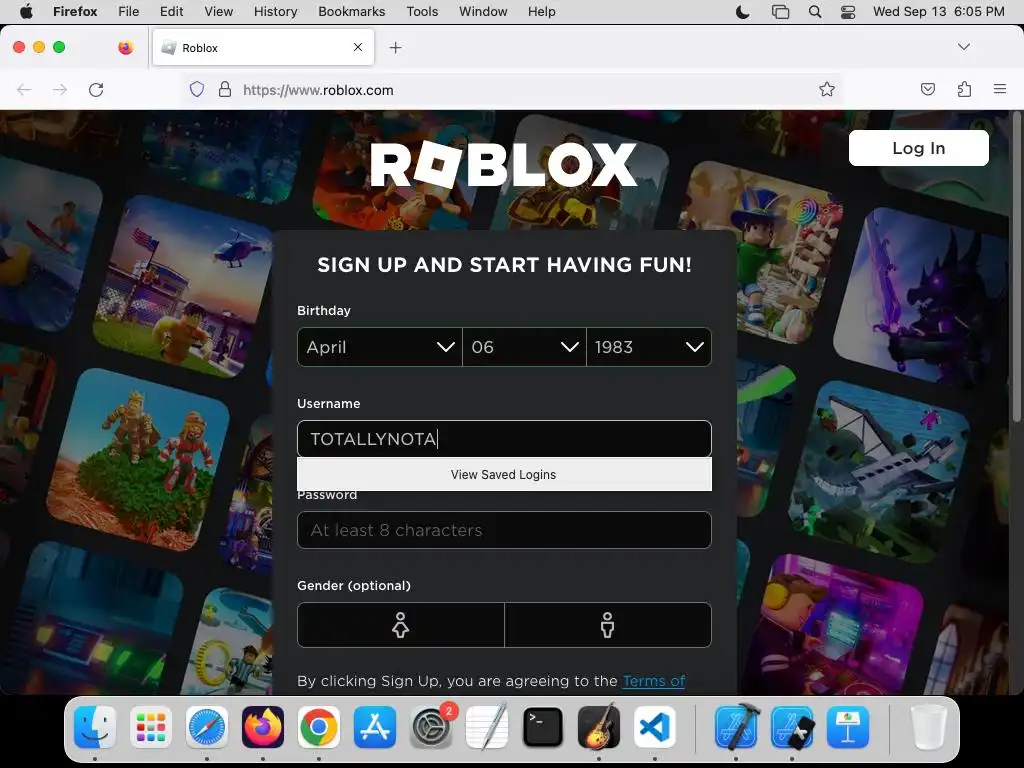Open the Firefox extensions puzzle icon

pyautogui.click(x=964, y=89)
